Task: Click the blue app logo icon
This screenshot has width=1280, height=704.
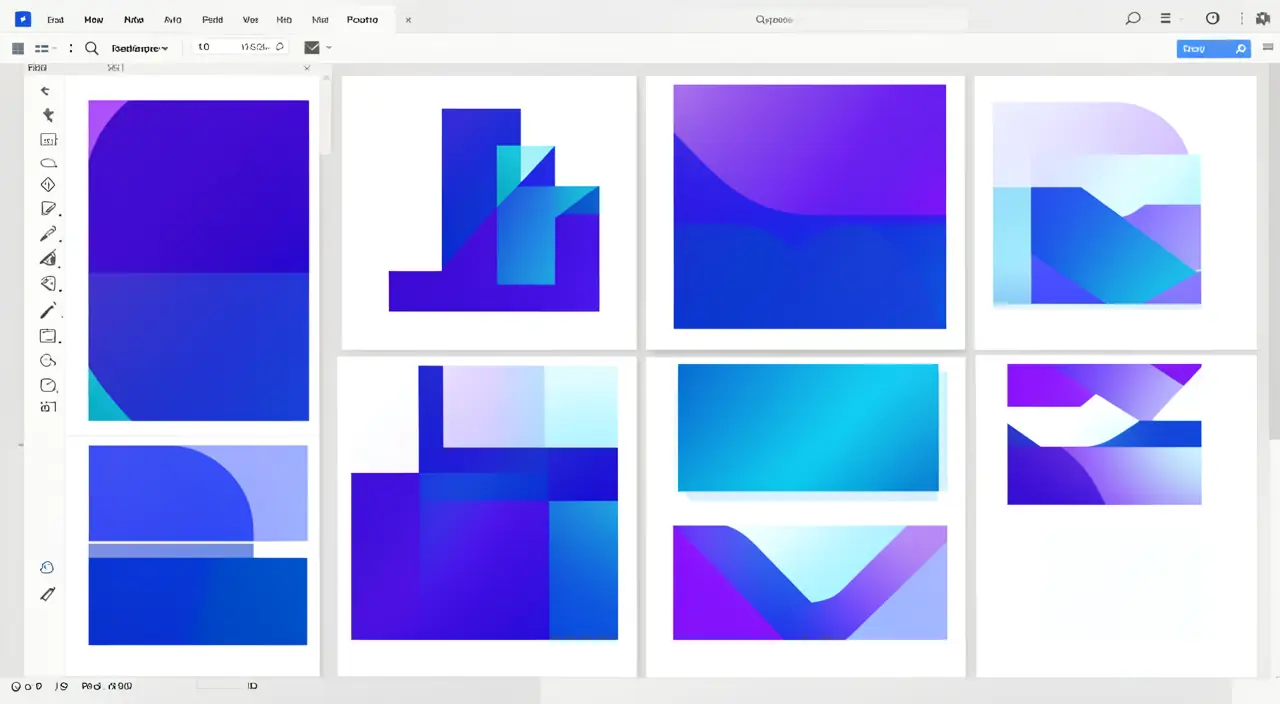Action: (x=23, y=19)
